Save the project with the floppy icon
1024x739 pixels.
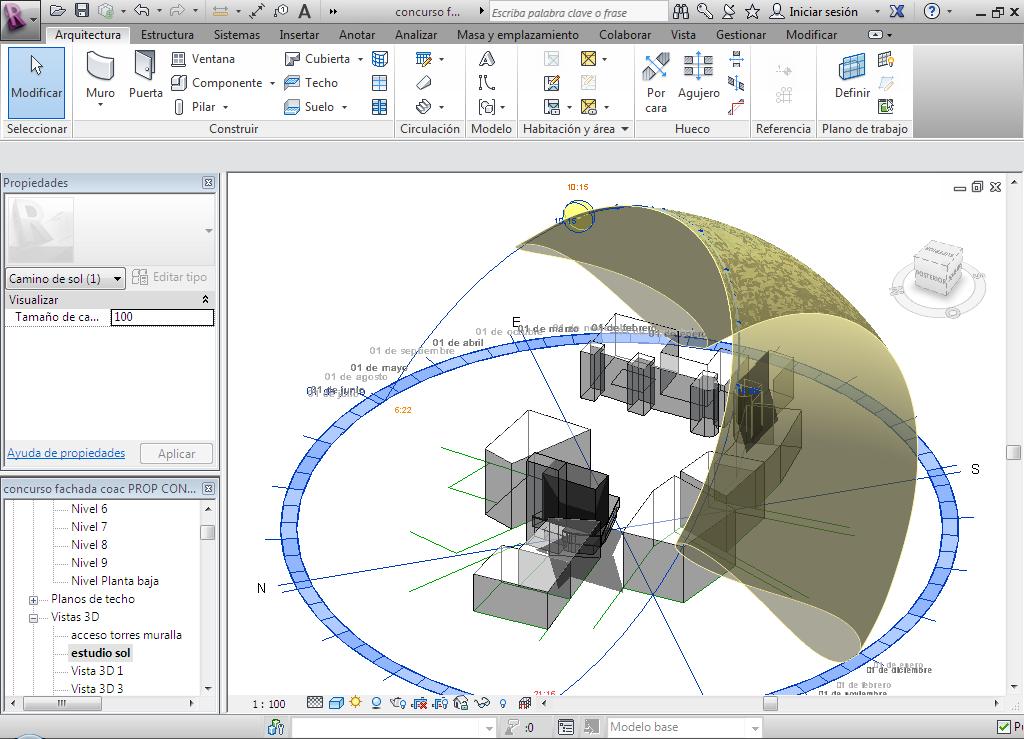coord(82,11)
